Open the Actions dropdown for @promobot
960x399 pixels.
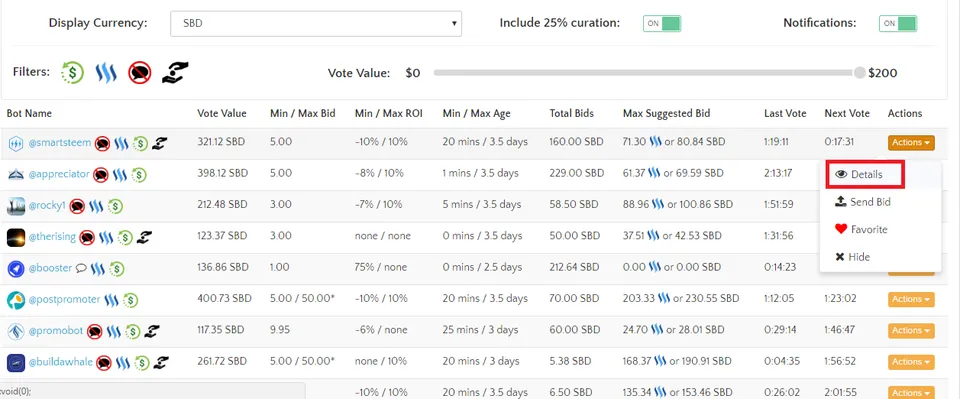coord(911,330)
